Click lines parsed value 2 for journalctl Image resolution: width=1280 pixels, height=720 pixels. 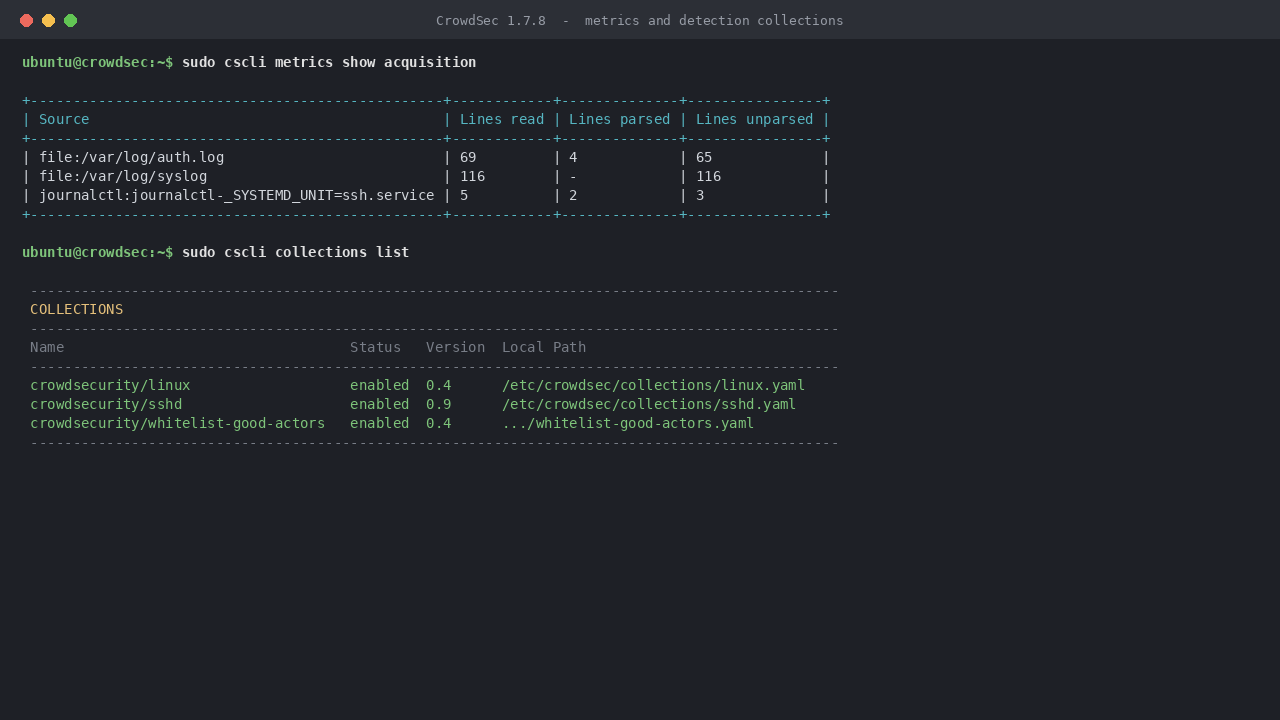click(x=573, y=195)
